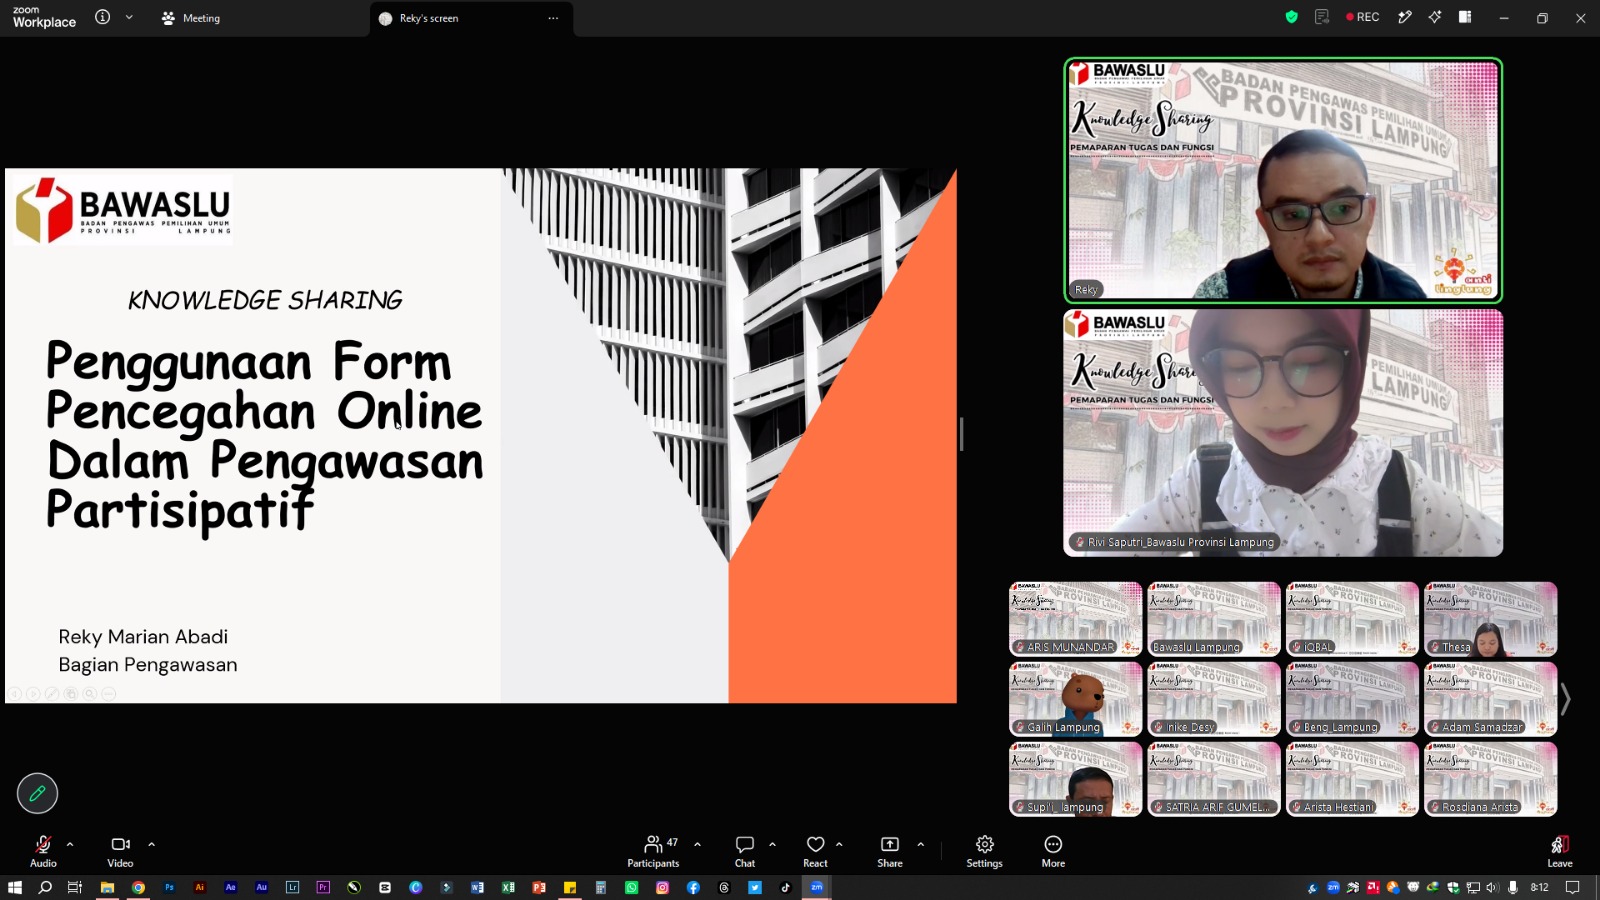This screenshot has height=900, width=1600.
Task: Show next page of participant thumbnails
Action: (1566, 699)
